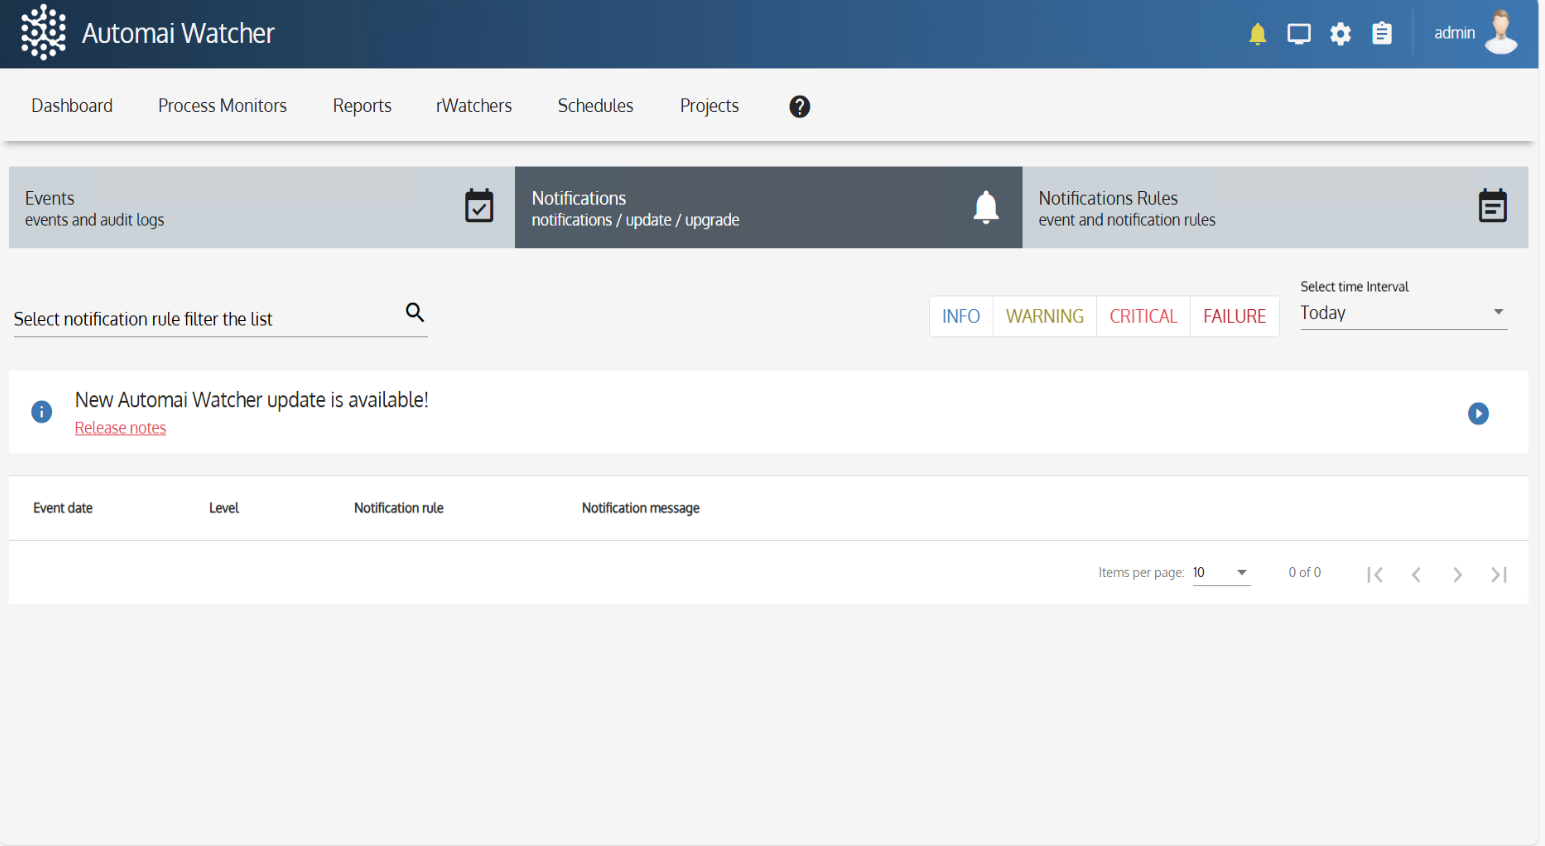Screen dimensions: 1545x846
Task: Click the help question mark icon
Action: click(x=800, y=106)
